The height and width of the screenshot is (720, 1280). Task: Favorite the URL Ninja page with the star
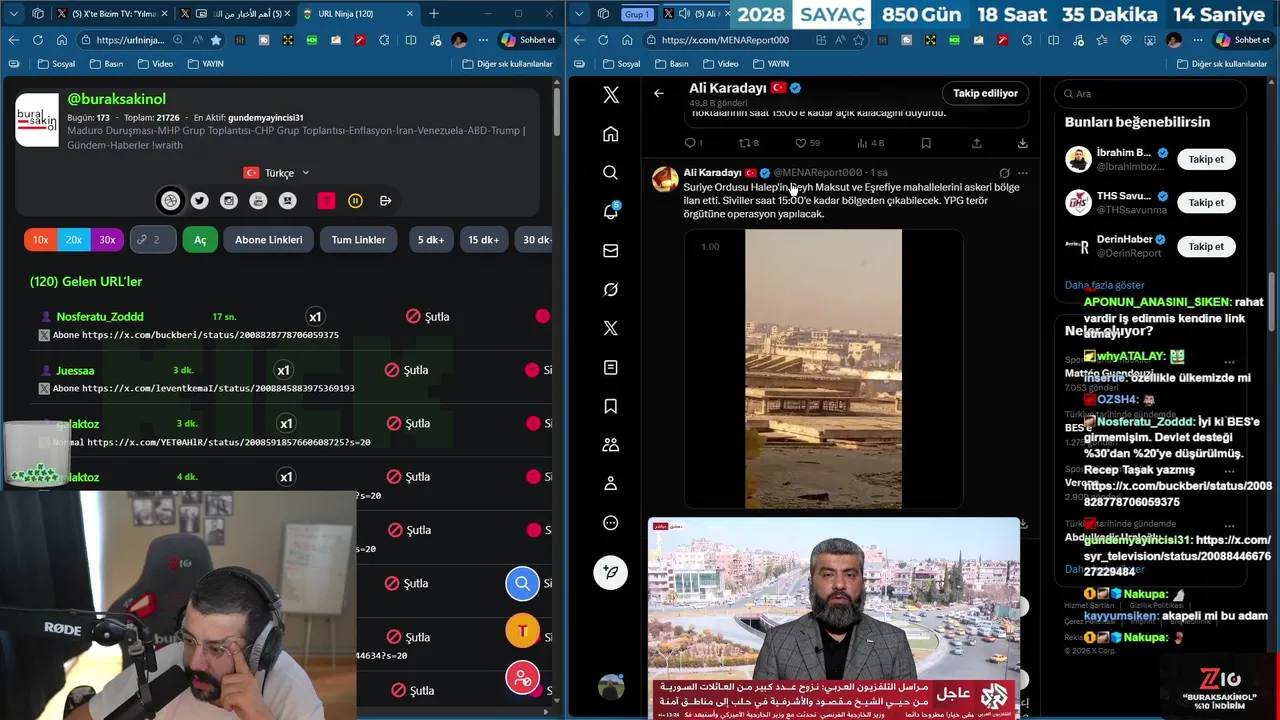pos(215,40)
